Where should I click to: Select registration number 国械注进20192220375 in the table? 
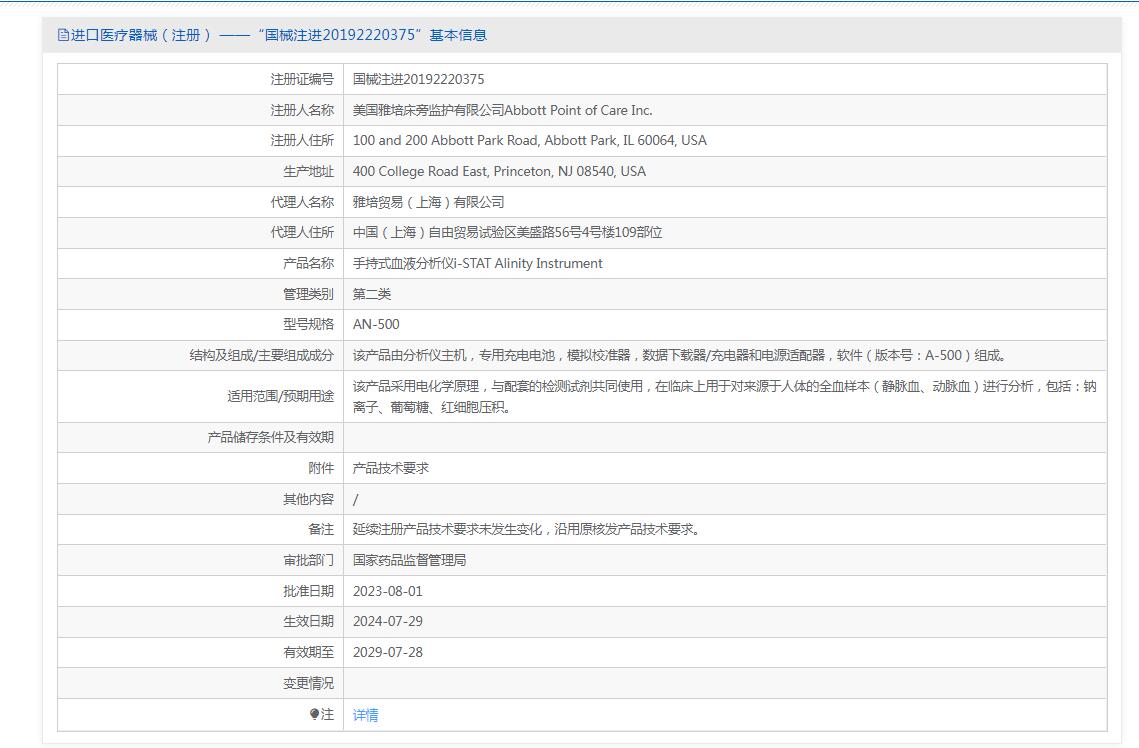pos(418,79)
